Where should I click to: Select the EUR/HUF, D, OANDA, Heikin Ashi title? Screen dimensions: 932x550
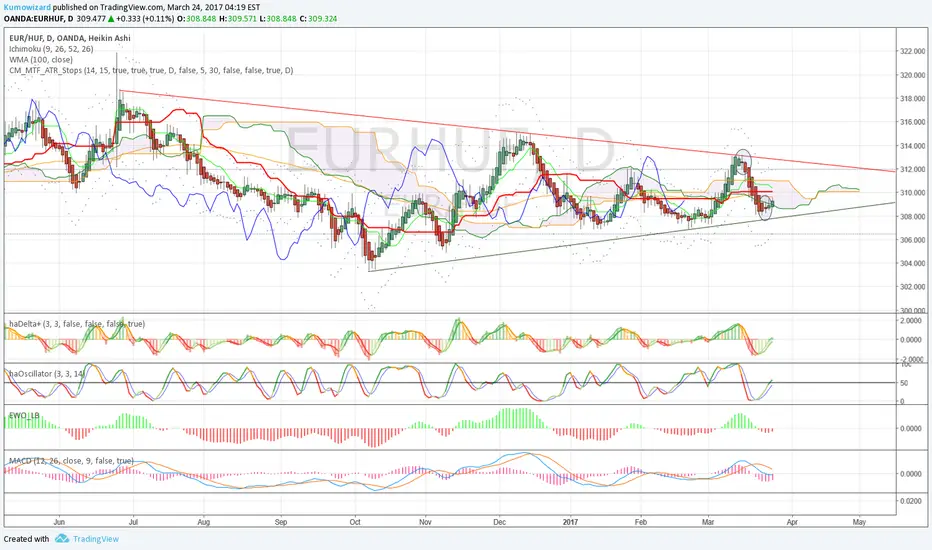[x=70, y=38]
